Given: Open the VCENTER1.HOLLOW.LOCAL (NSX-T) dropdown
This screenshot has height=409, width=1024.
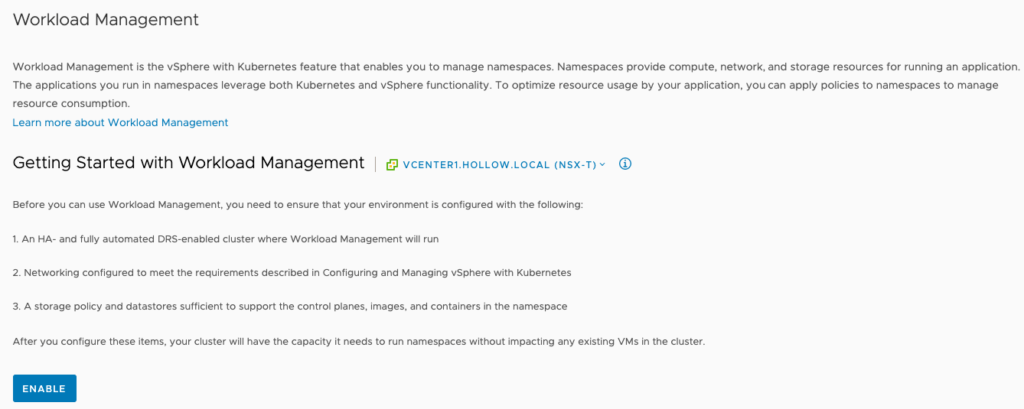Looking at the screenshot, I should [x=497, y=164].
